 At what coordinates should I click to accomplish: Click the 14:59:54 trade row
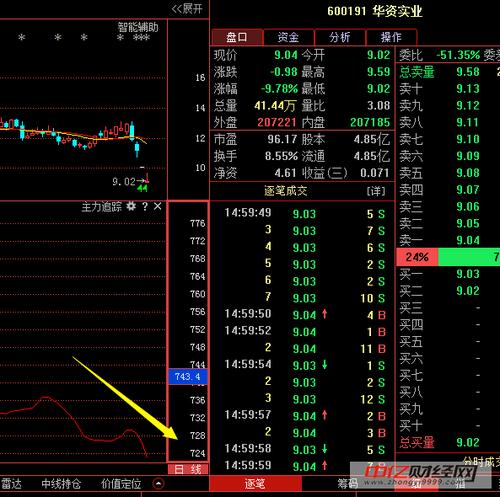[x=303, y=365]
